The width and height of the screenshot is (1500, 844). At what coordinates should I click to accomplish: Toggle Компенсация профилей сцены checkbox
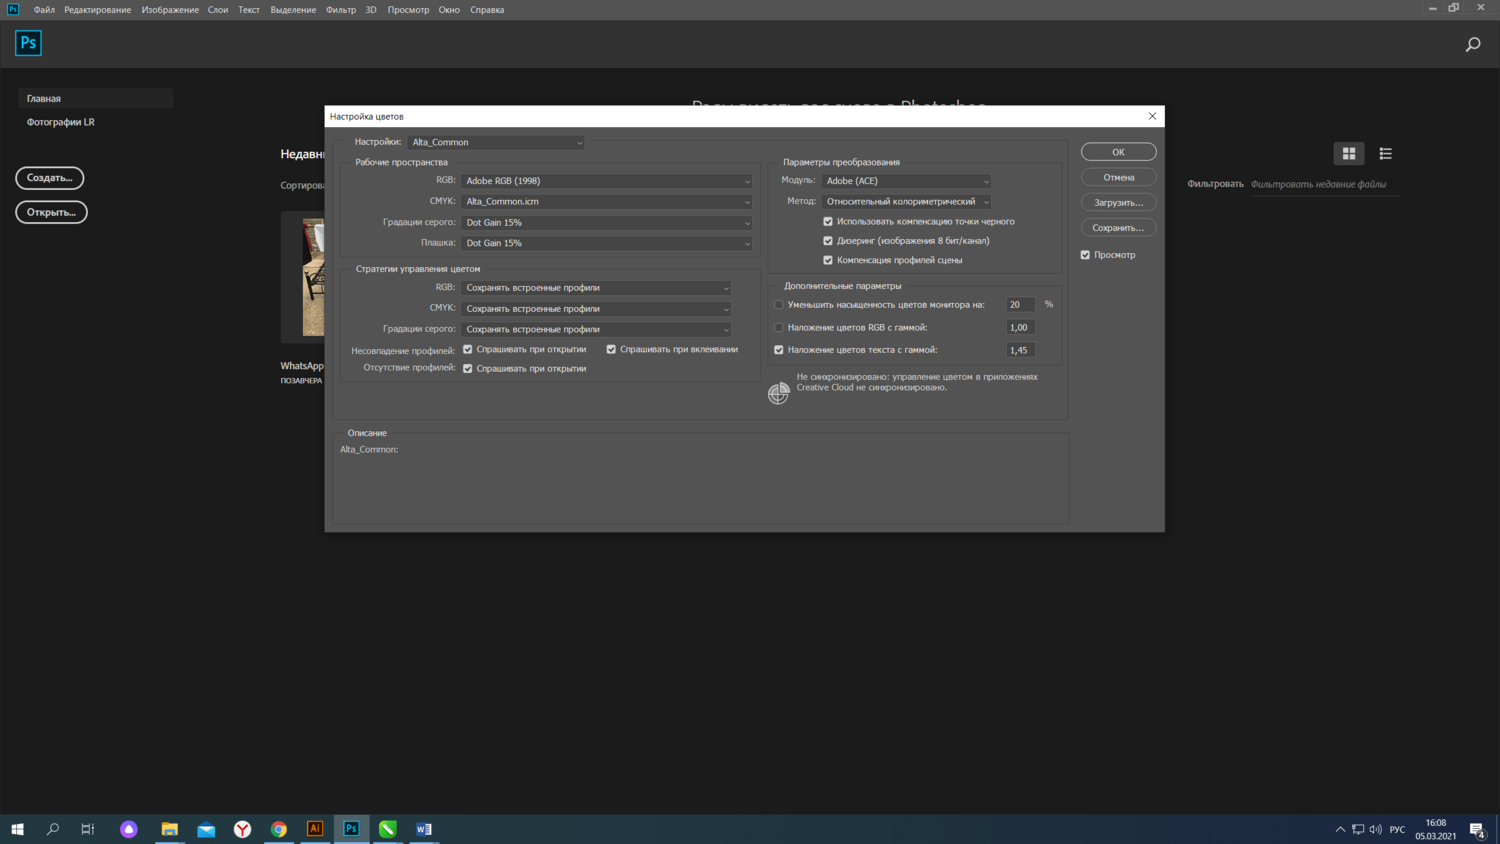pos(828,260)
